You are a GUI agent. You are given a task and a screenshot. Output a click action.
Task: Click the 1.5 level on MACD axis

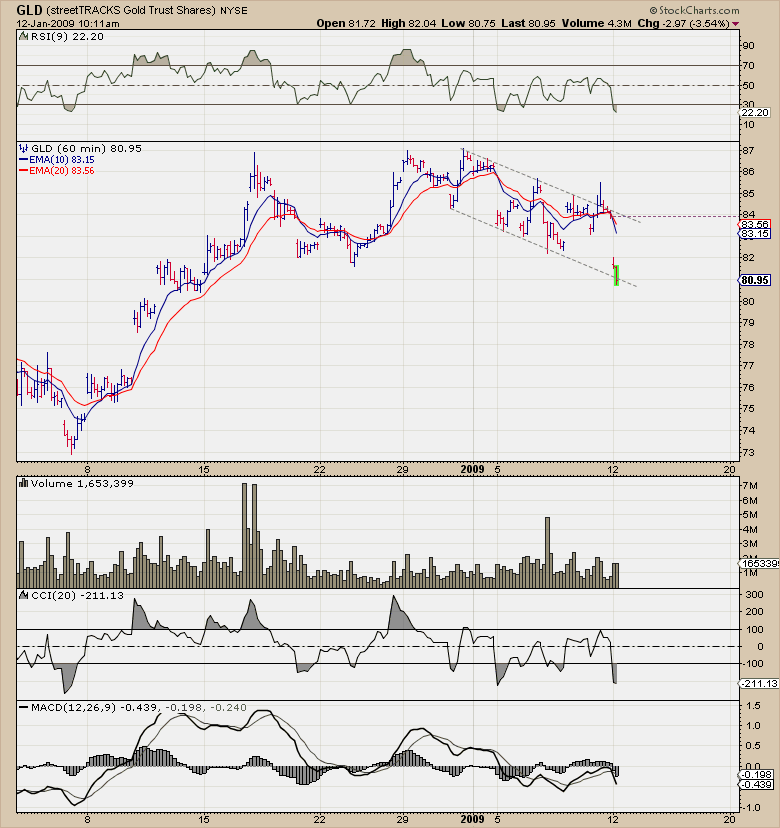(x=754, y=705)
